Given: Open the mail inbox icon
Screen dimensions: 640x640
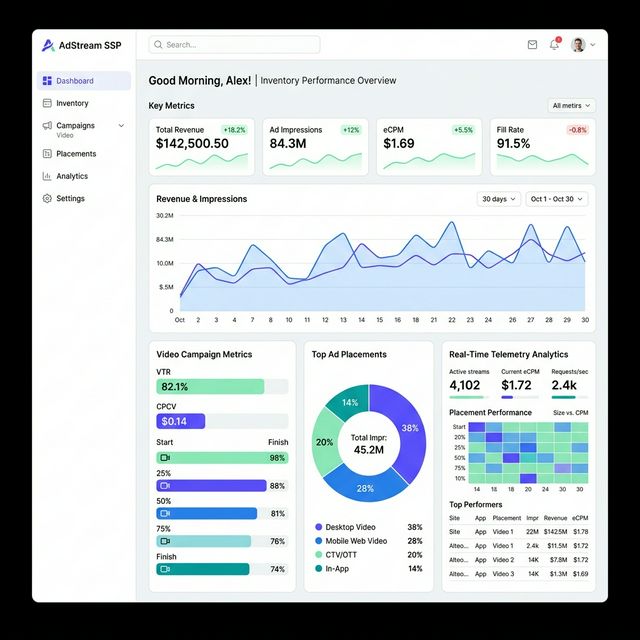Looking at the screenshot, I should click(x=532, y=45).
